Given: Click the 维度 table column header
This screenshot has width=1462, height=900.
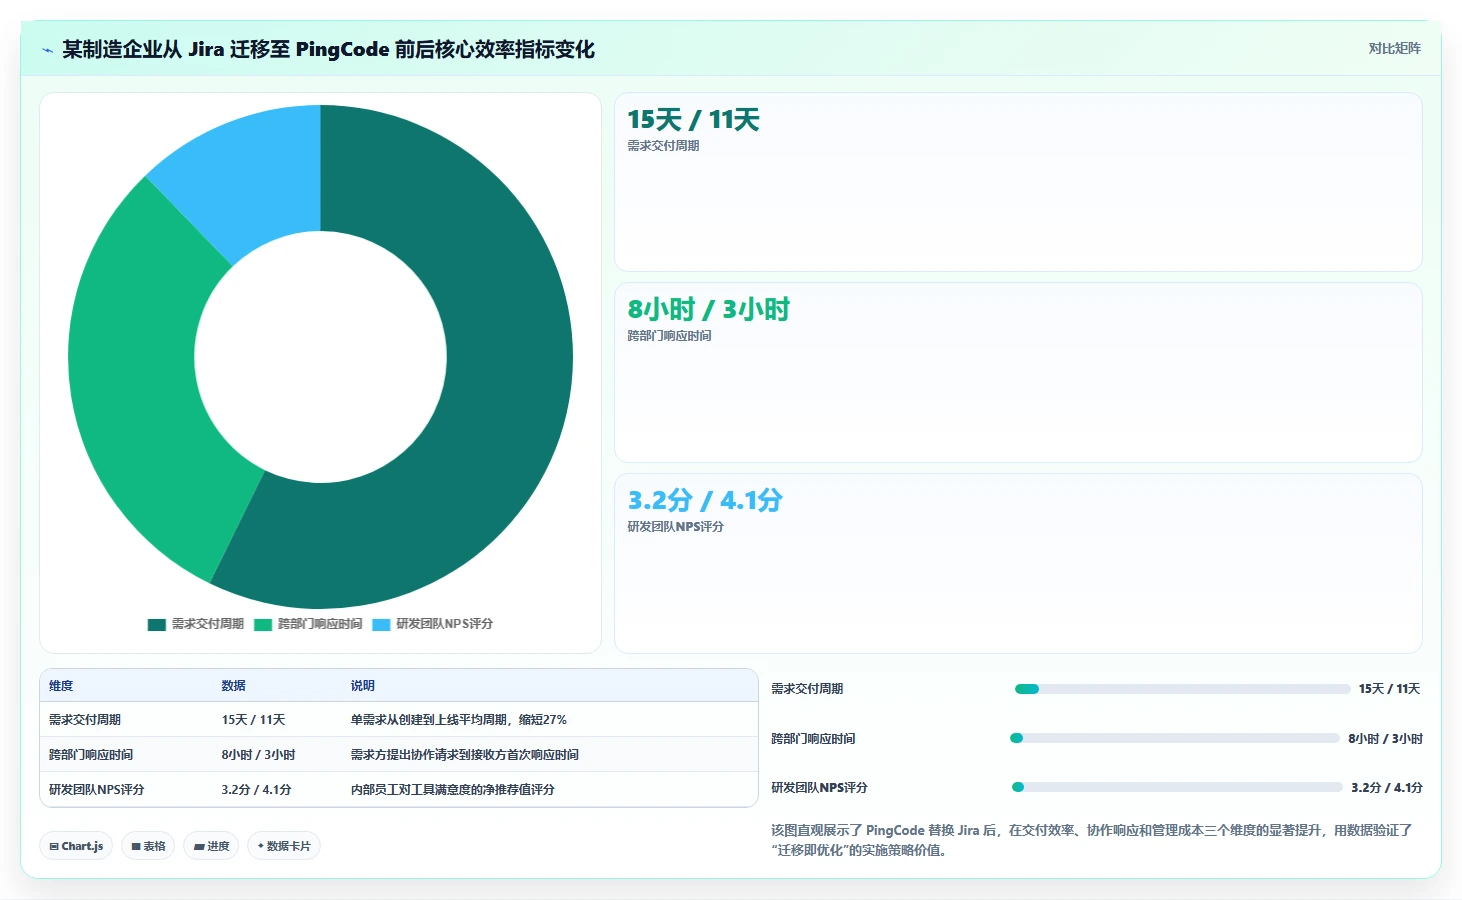Looking at the screenshot, I should pyautogui.click(x=61, y=686).
